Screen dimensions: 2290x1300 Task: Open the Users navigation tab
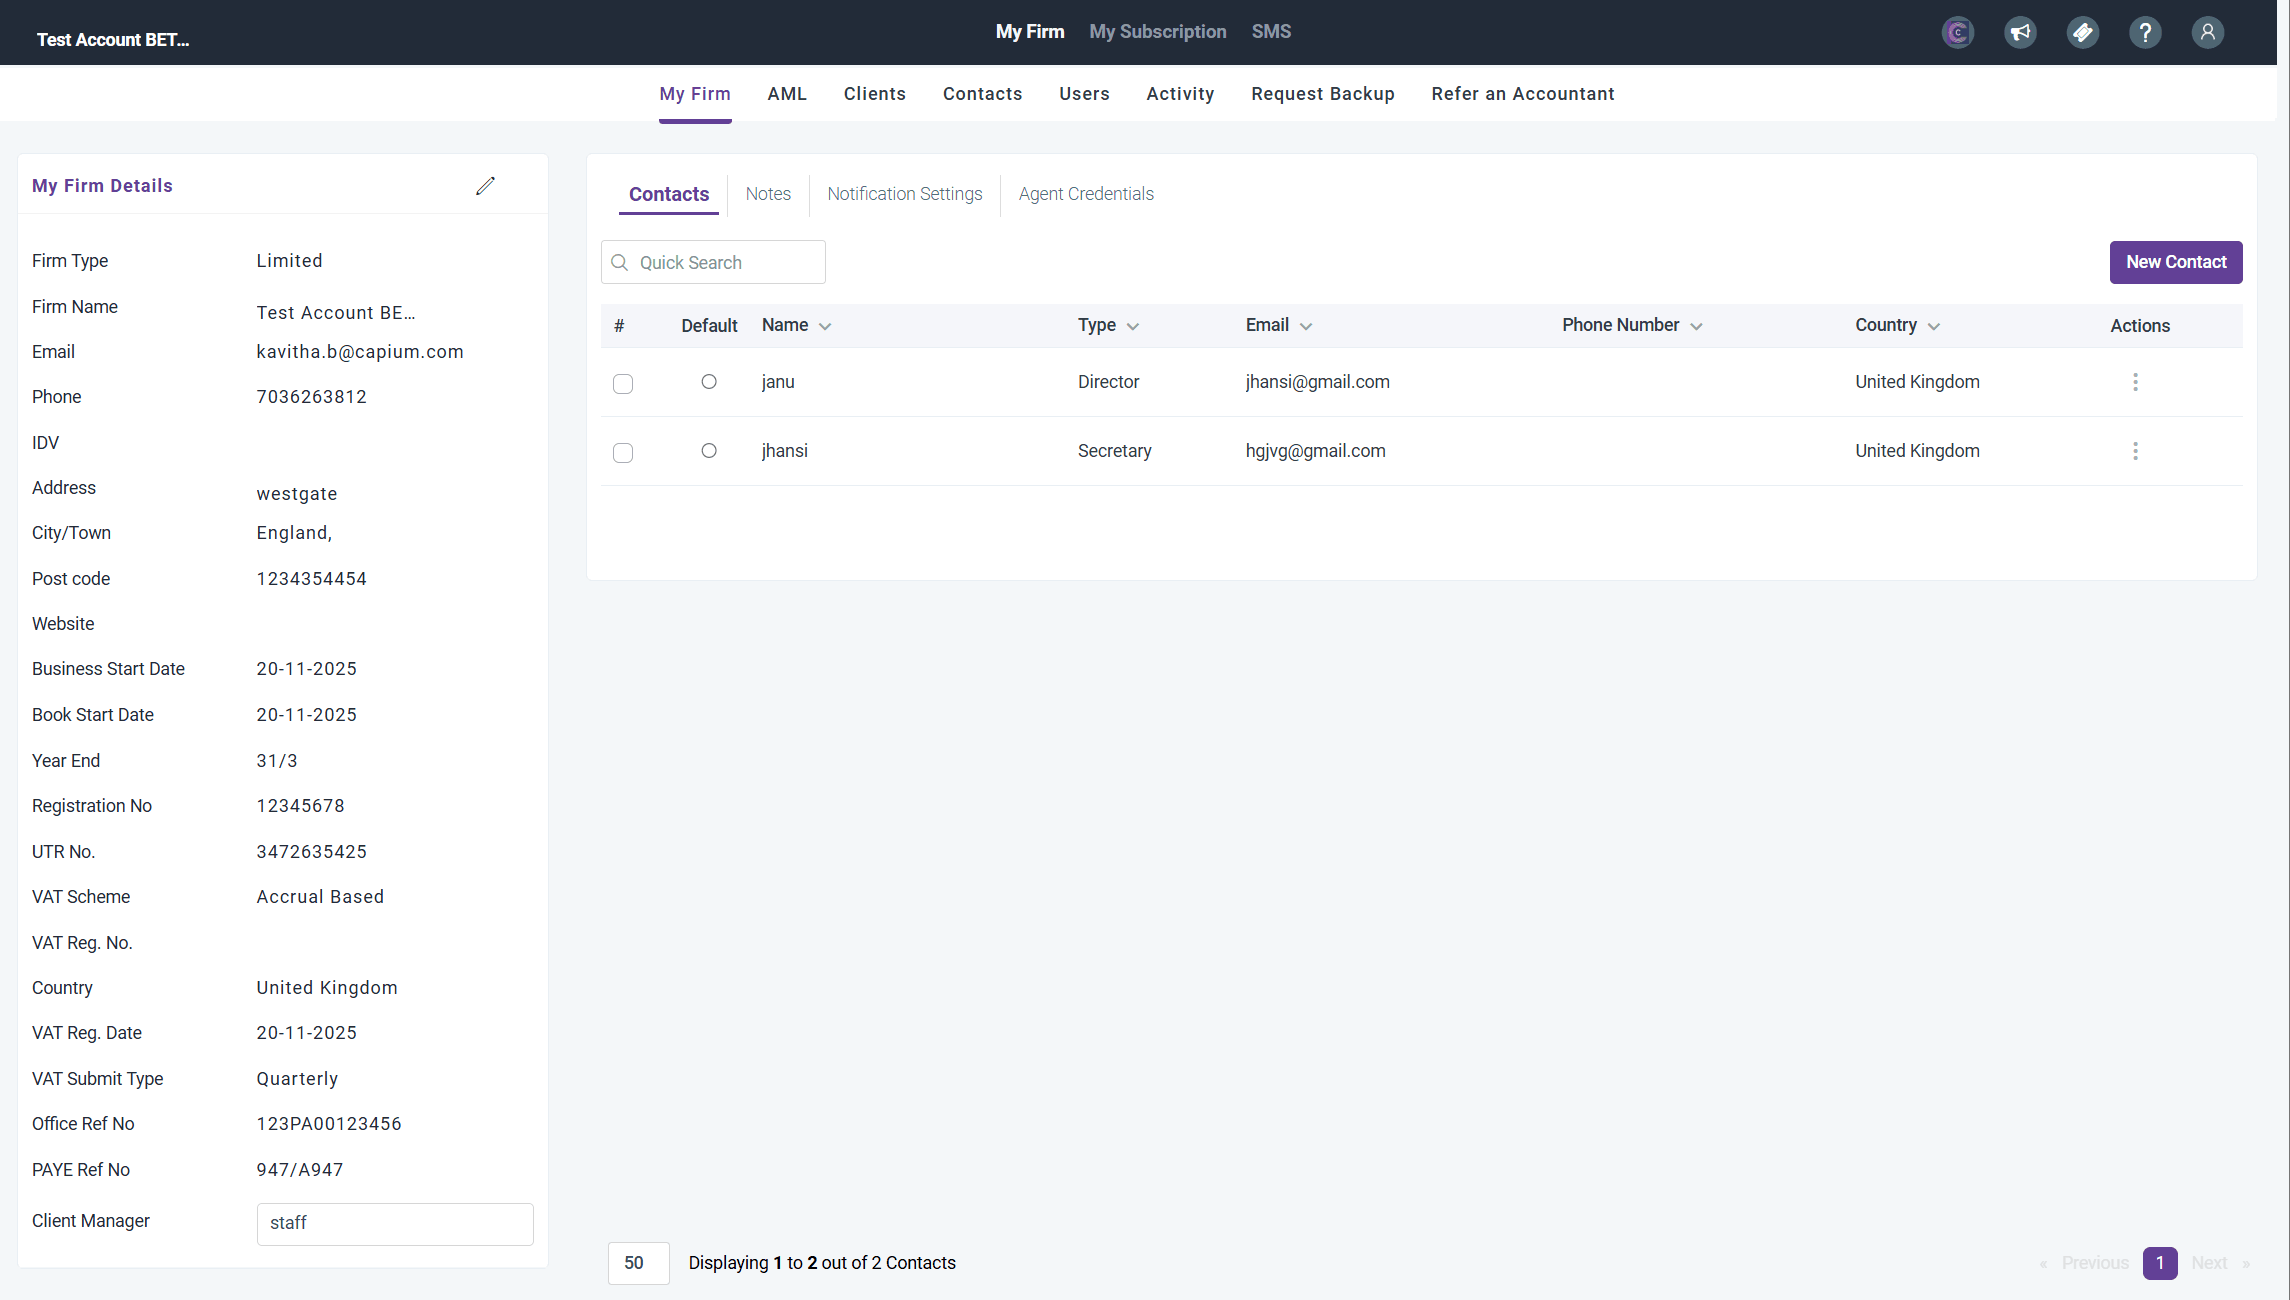tap(1085, 94)
